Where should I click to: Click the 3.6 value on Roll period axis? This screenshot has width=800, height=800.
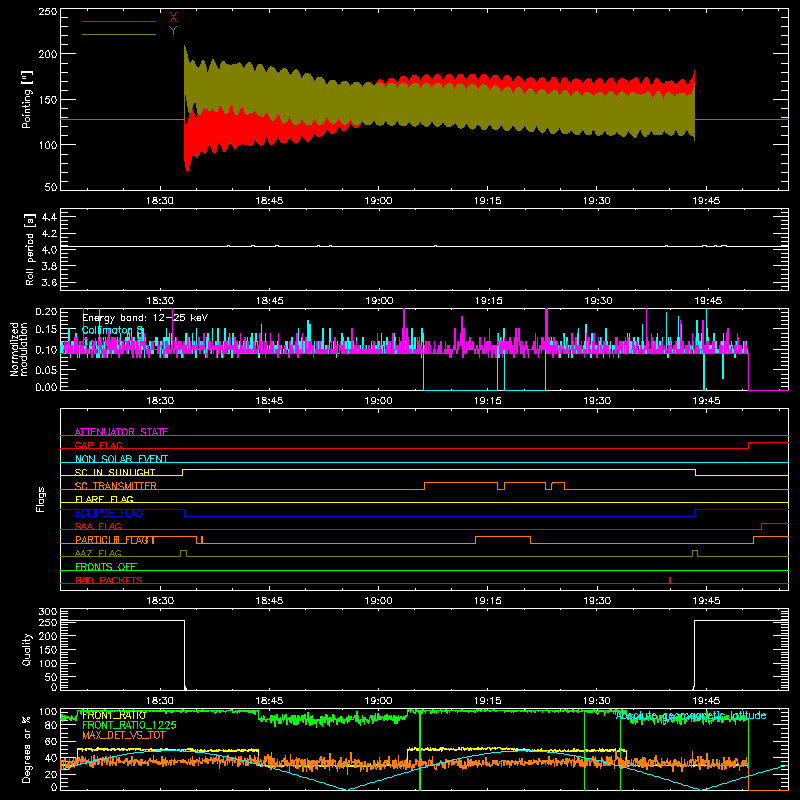[x=49, y=282]
